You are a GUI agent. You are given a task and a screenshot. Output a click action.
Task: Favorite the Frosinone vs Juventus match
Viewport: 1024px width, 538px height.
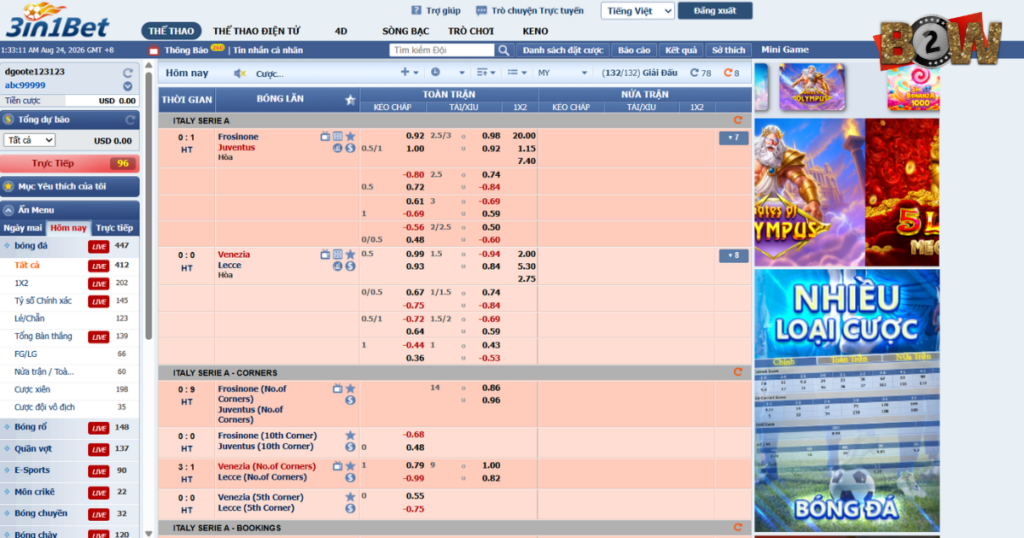(351, 136)
